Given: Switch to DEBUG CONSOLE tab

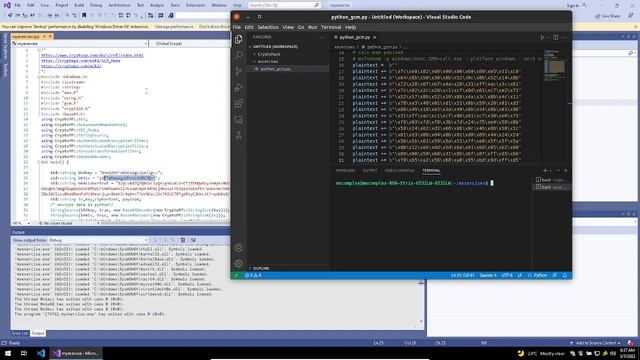Looking at the screenshot, I should pos(399,171).
